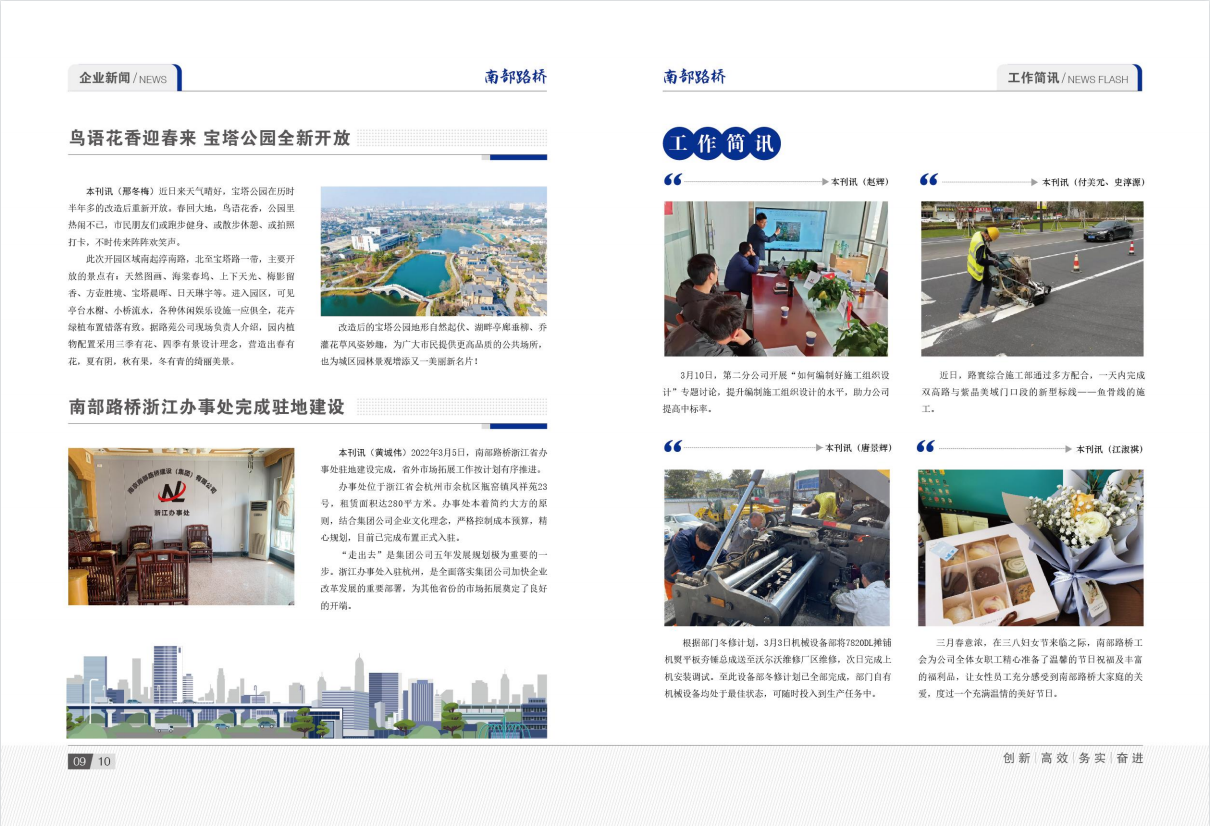Open the meeting room discussion photo

point(776,279)
